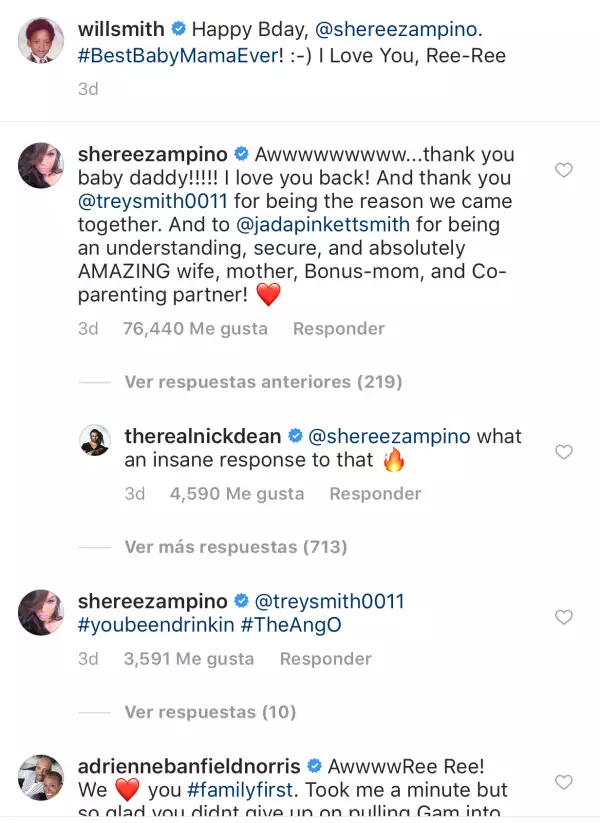Viewport: 600px width, 823px height.
Task: Expand Ver más respuestas (713)
Action: tap(236, 547)
